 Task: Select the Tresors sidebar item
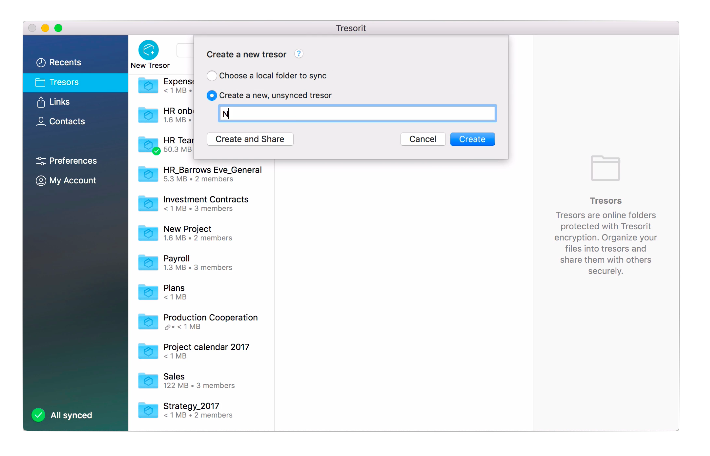[x=76, y=82]
